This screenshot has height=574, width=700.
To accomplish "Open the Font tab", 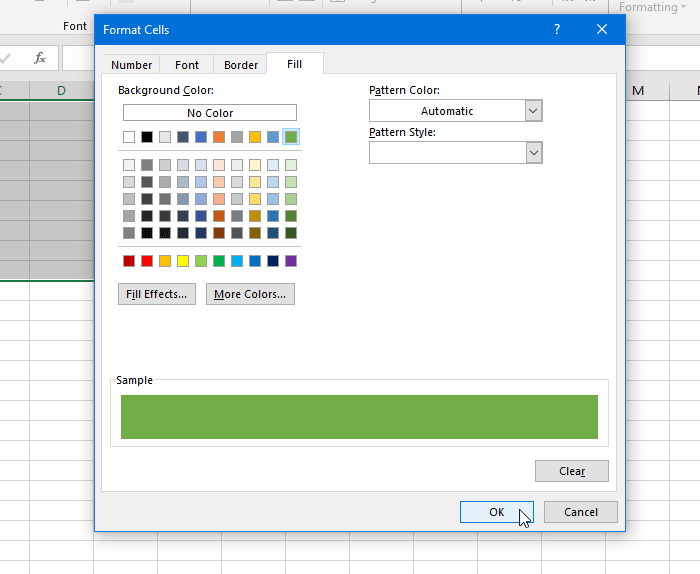I will (187, 65).
